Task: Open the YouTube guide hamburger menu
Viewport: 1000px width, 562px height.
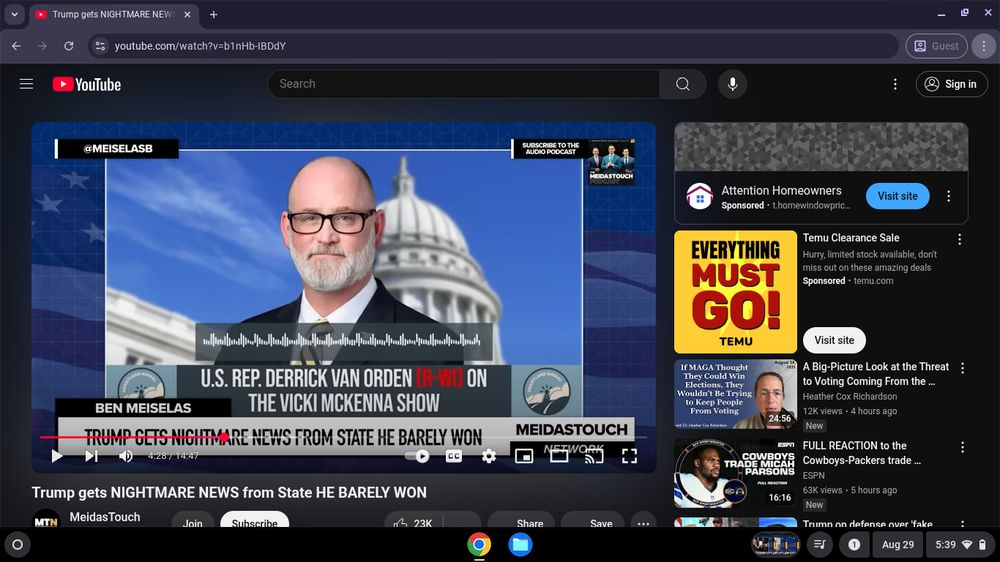Action: (26, 84)
